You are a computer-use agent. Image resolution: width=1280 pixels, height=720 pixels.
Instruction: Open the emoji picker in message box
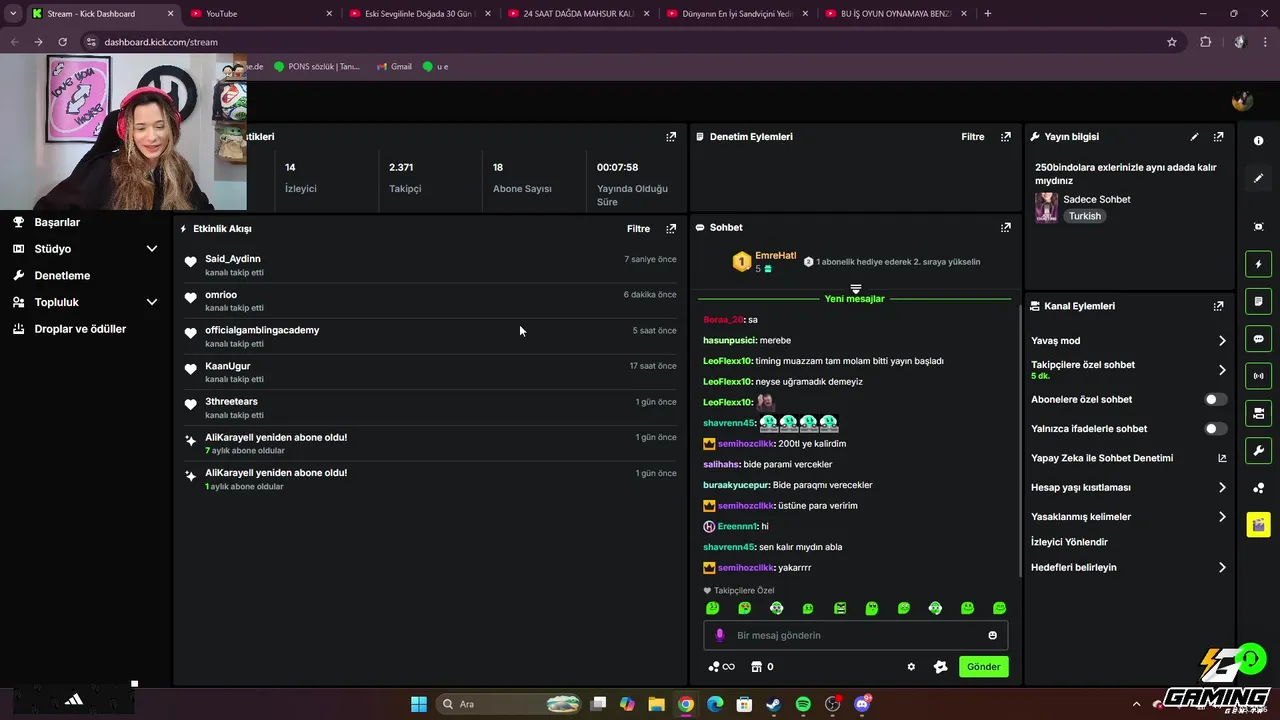pyautogui.click(x=993, y=635)
